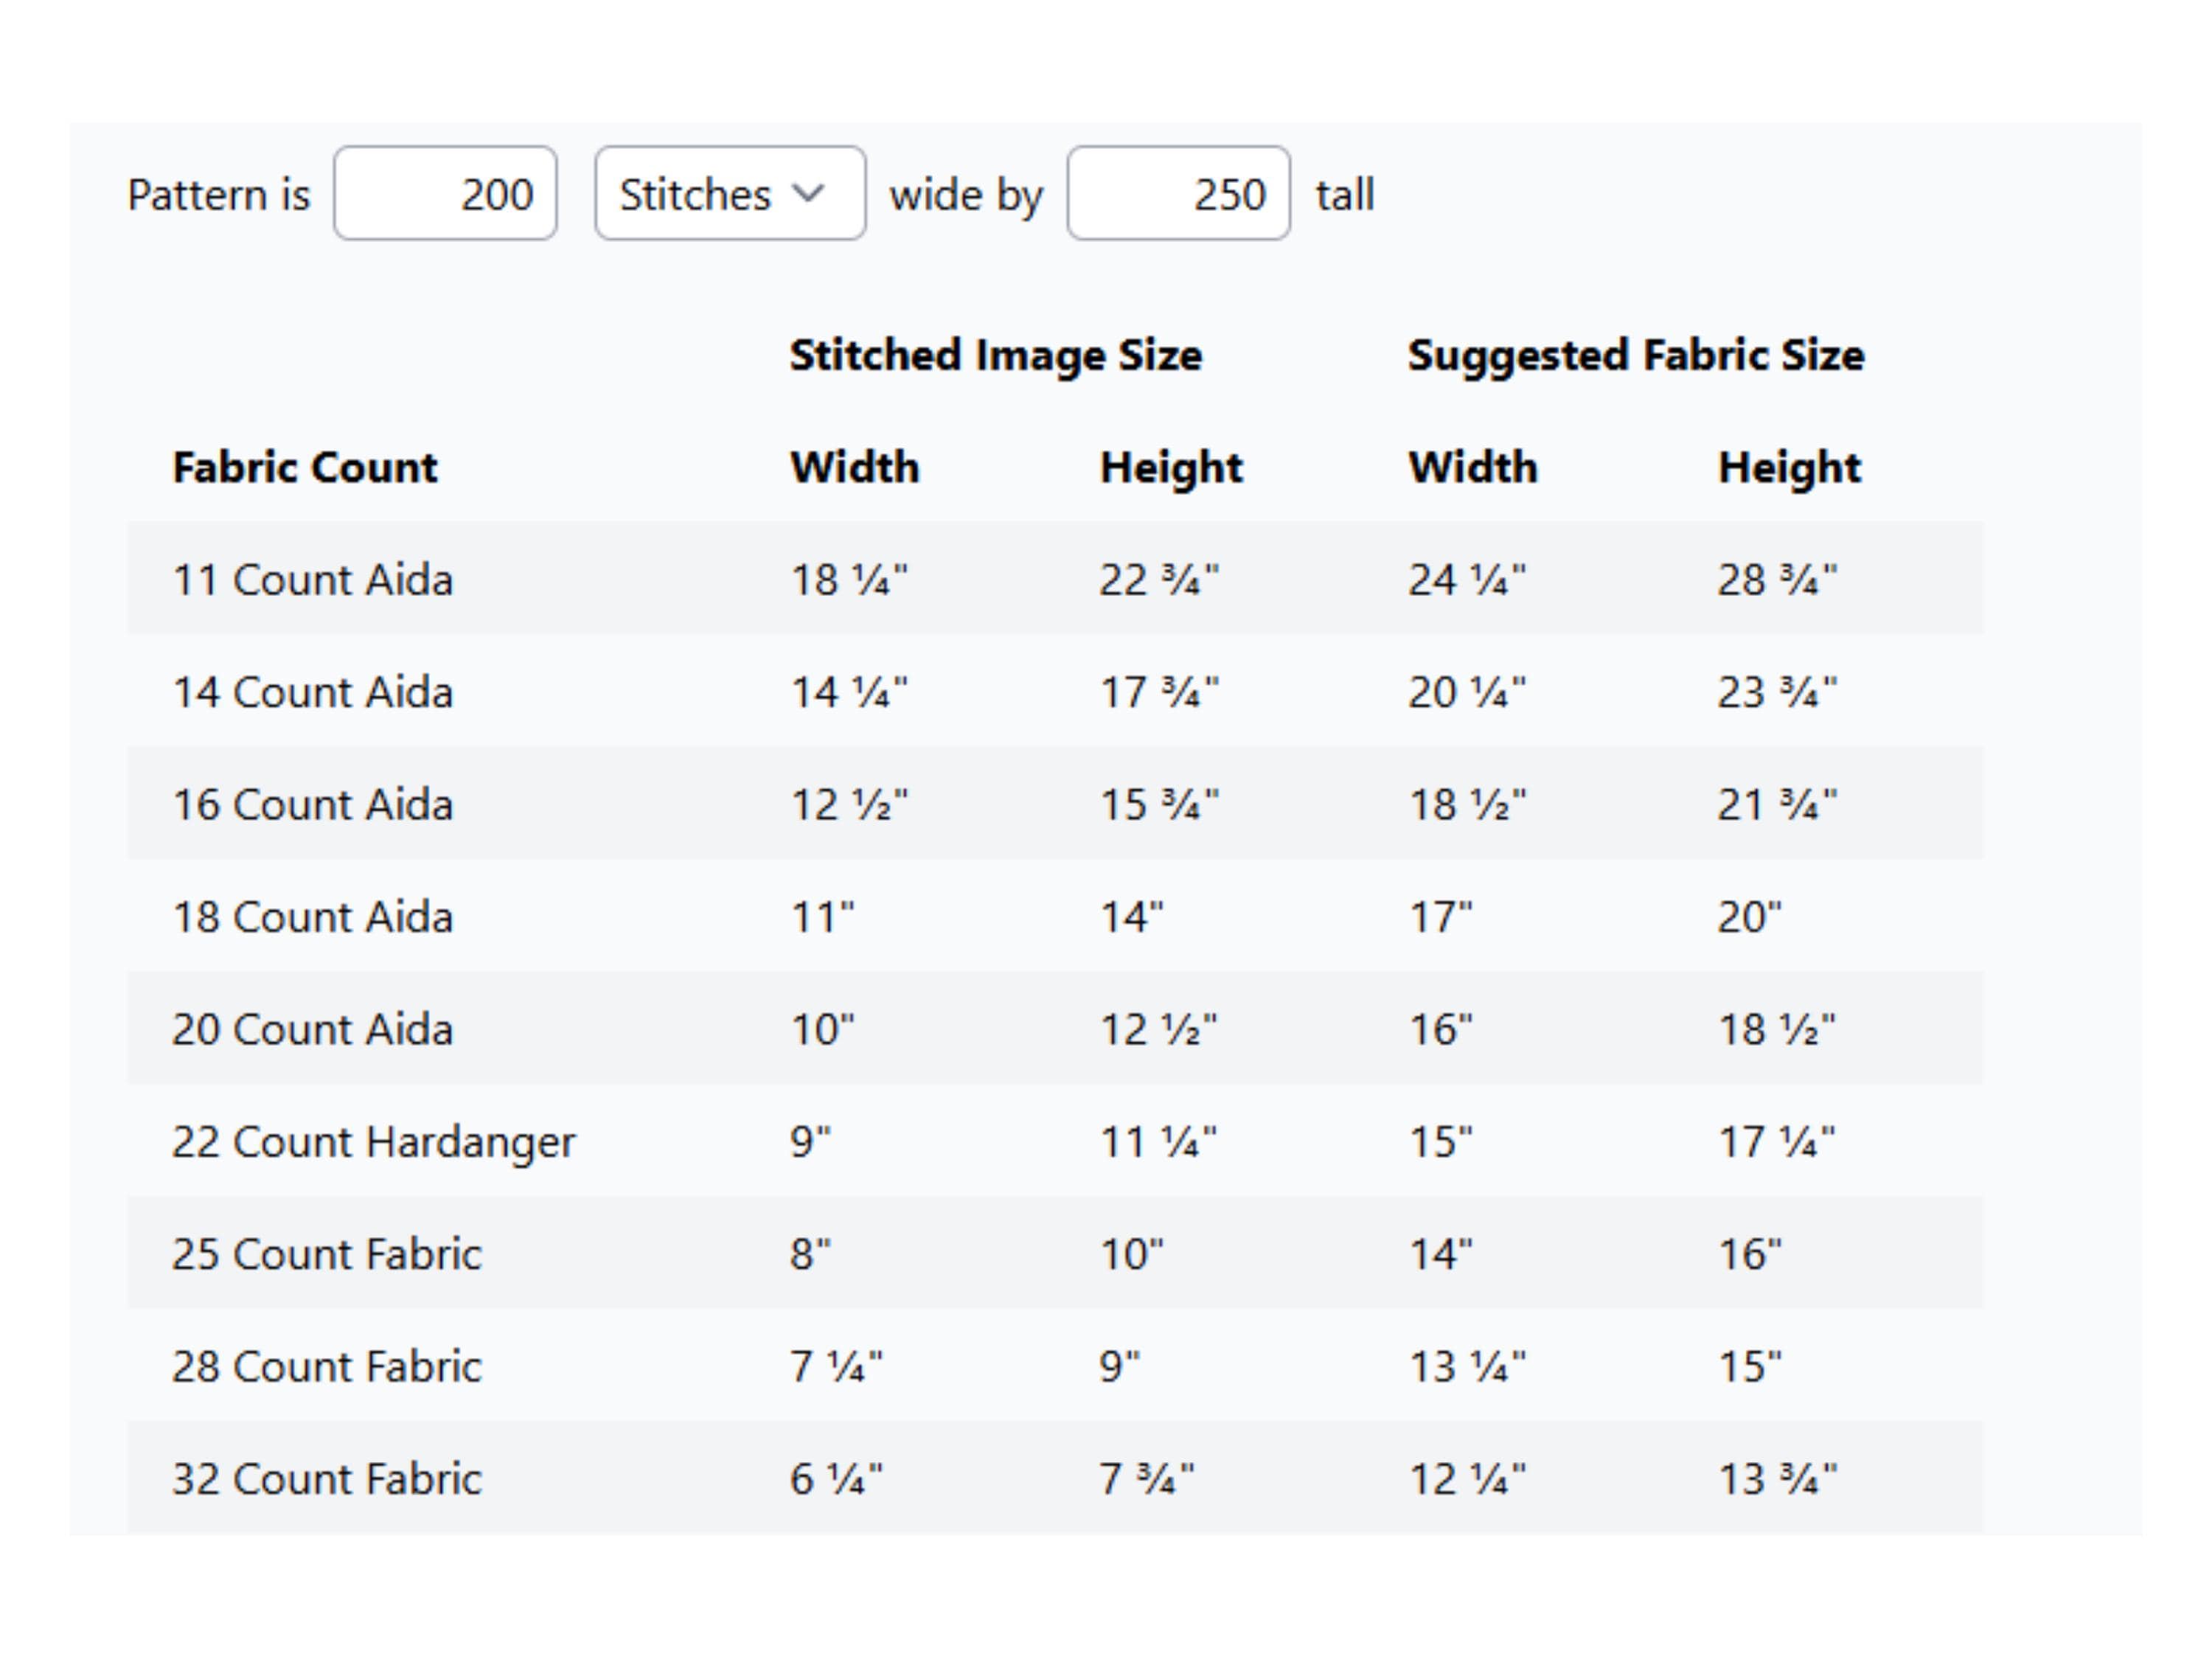2212x1659 pixels.
Task: Click the 10" stitched height for 25 Count
Action: [1131, 1254]
